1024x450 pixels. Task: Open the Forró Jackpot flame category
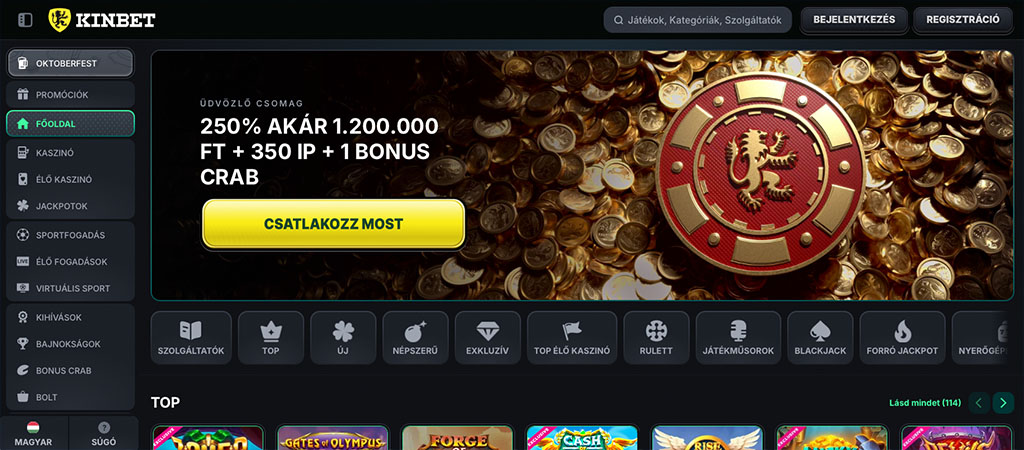tap(903, 338)
